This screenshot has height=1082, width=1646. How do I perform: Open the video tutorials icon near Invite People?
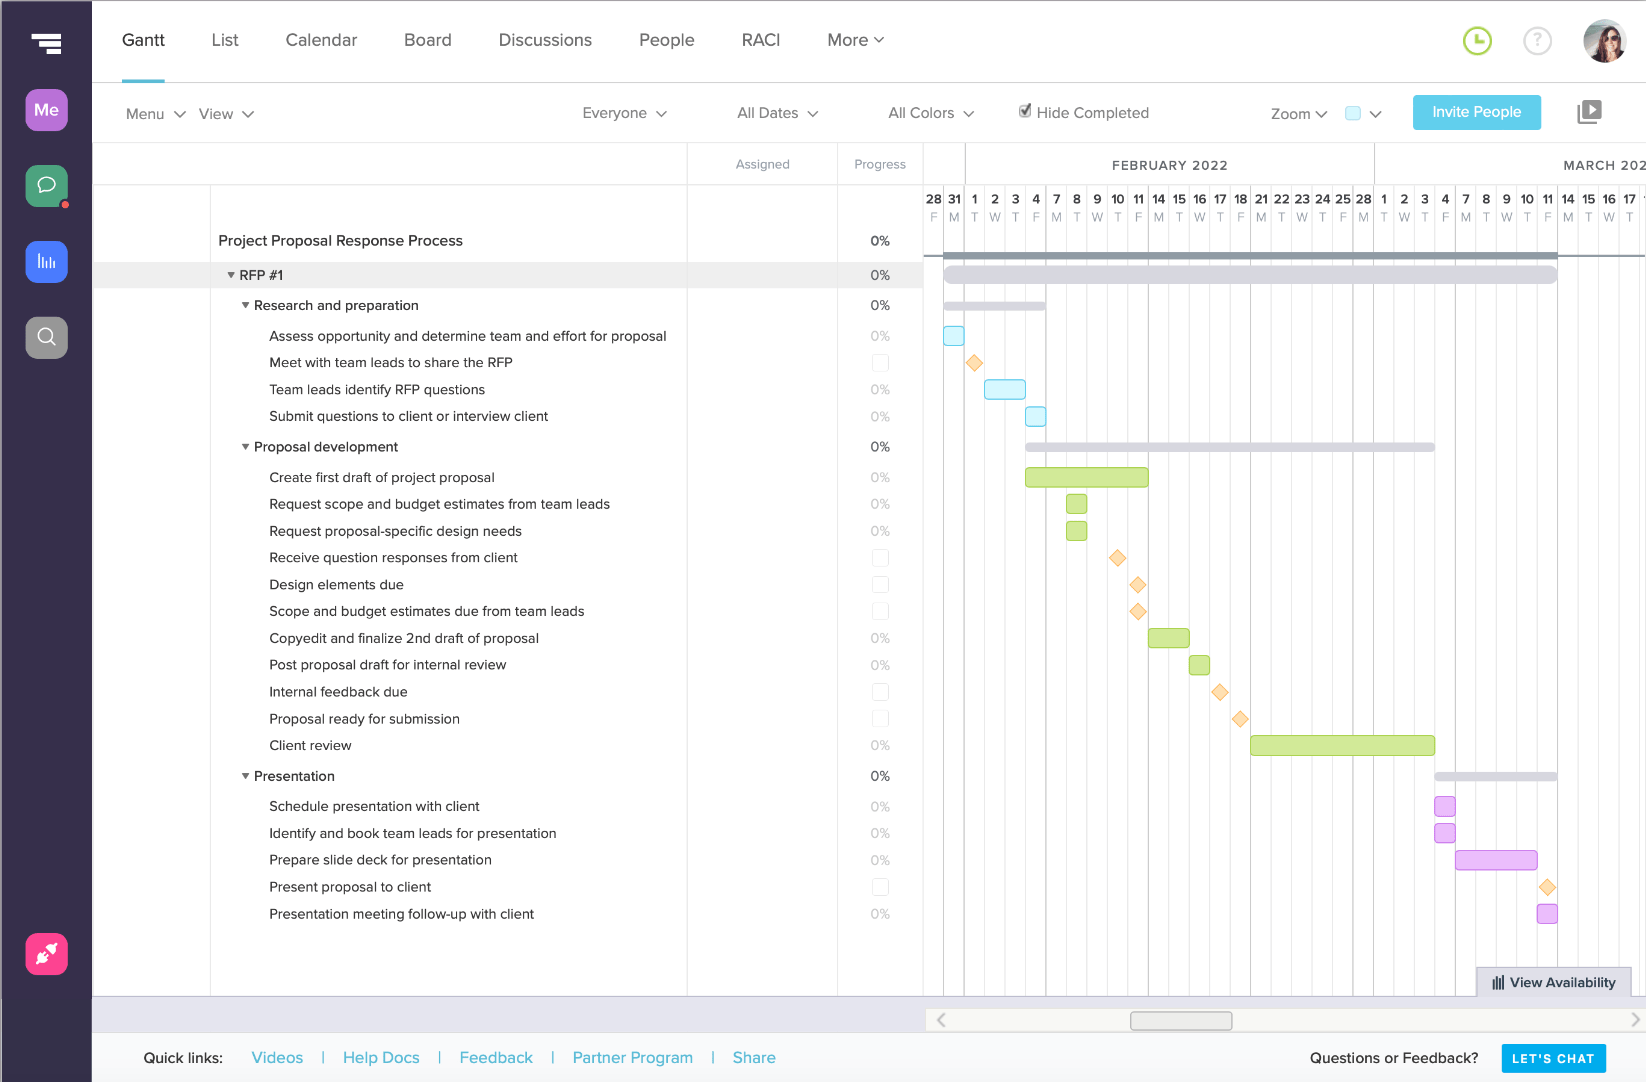pyautogui.click(x=1589, y=111)
